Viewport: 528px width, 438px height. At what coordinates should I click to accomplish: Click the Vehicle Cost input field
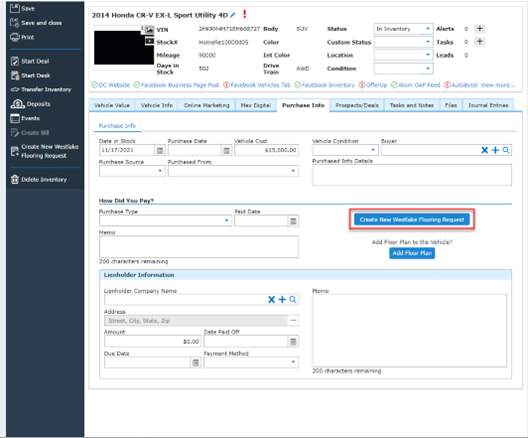pyautogui.click(x=266, y=150)
